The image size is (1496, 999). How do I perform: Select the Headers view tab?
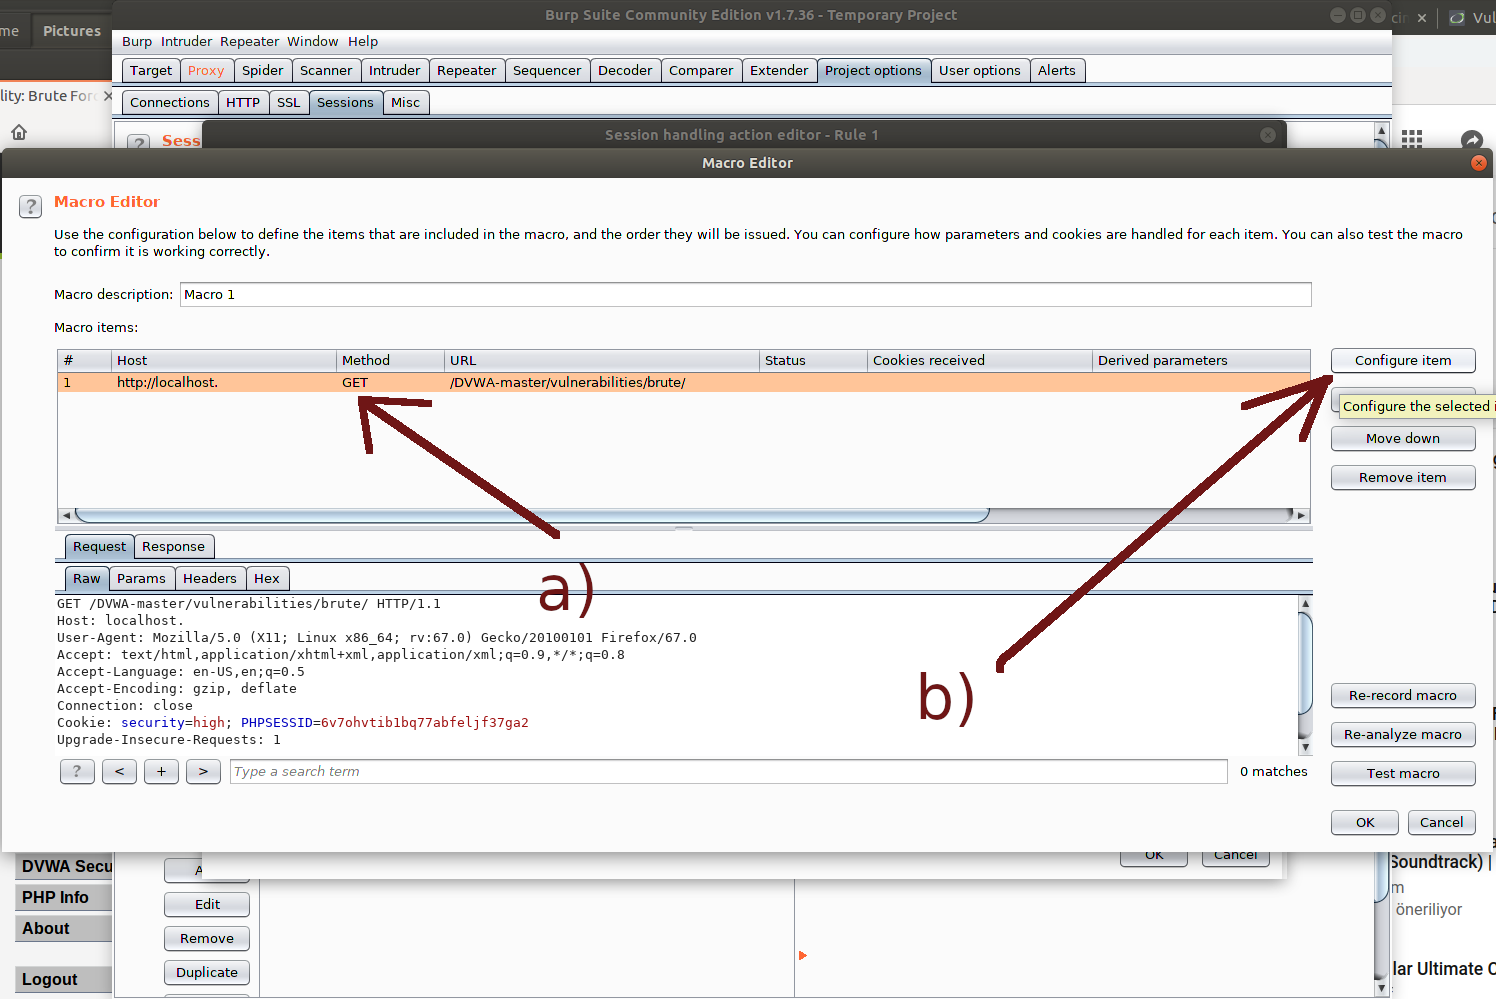coord(210,578)
